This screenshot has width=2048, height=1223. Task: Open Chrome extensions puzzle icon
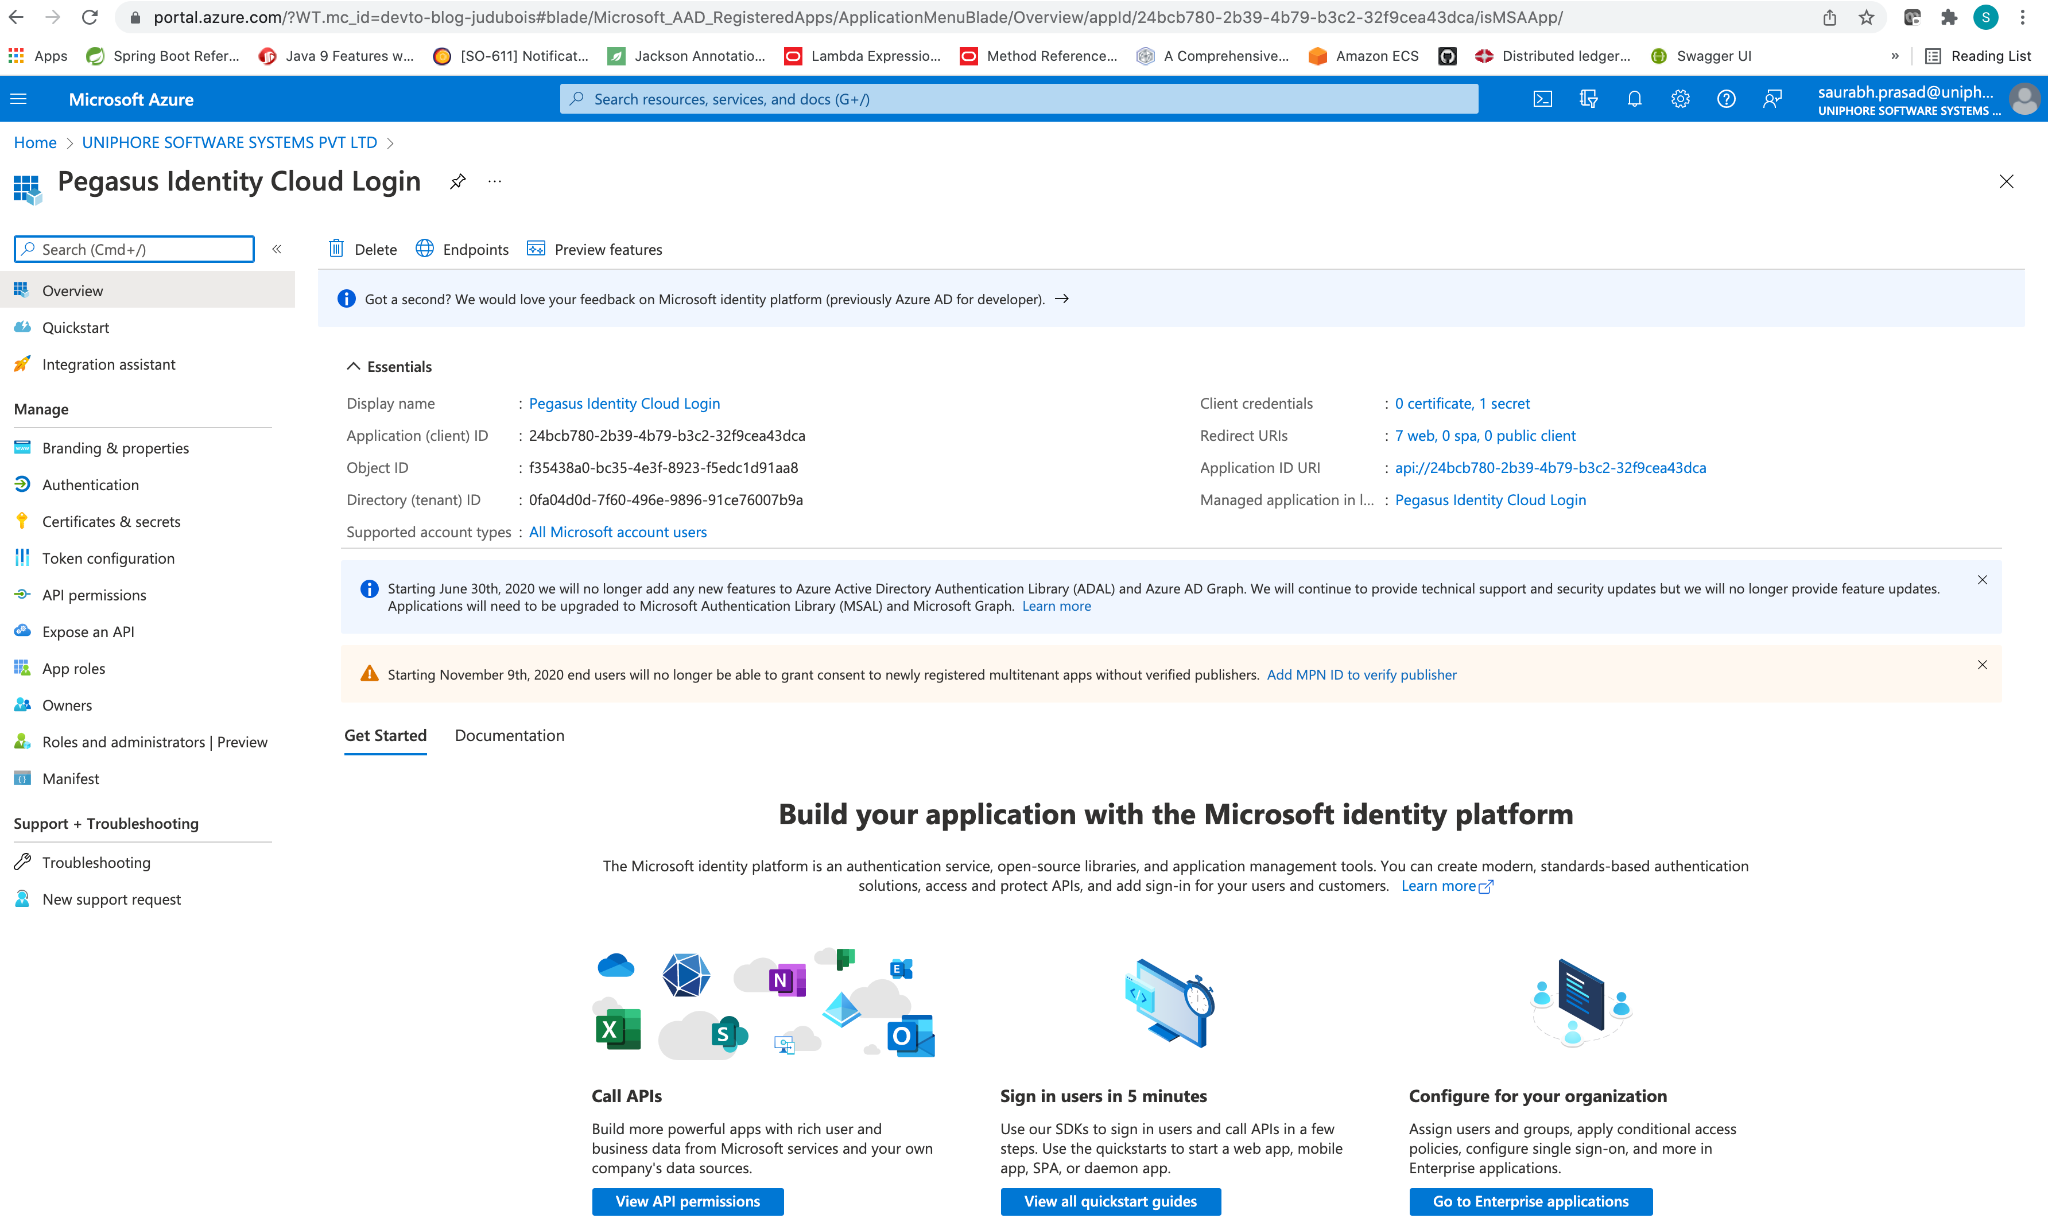[x=1948, y=17]
